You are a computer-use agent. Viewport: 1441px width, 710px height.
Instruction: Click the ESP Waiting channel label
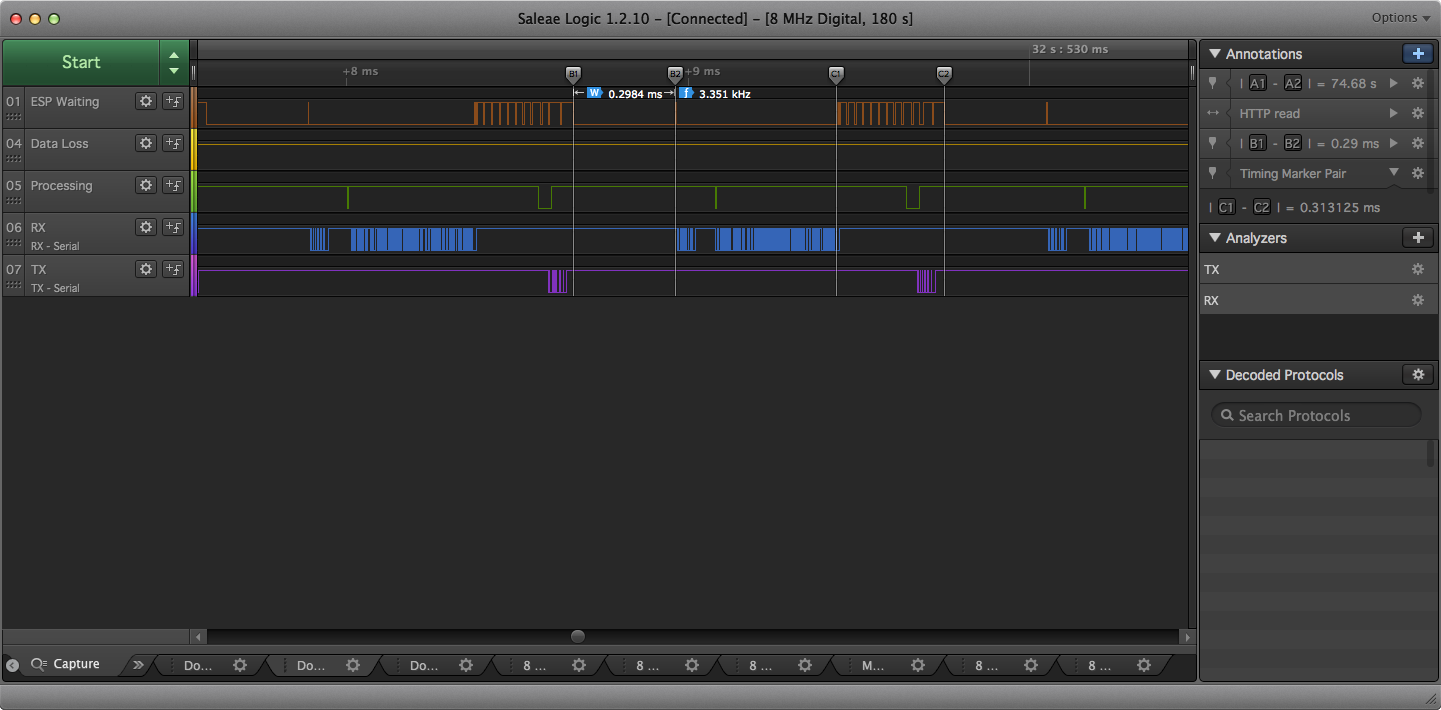click(65, 102)
